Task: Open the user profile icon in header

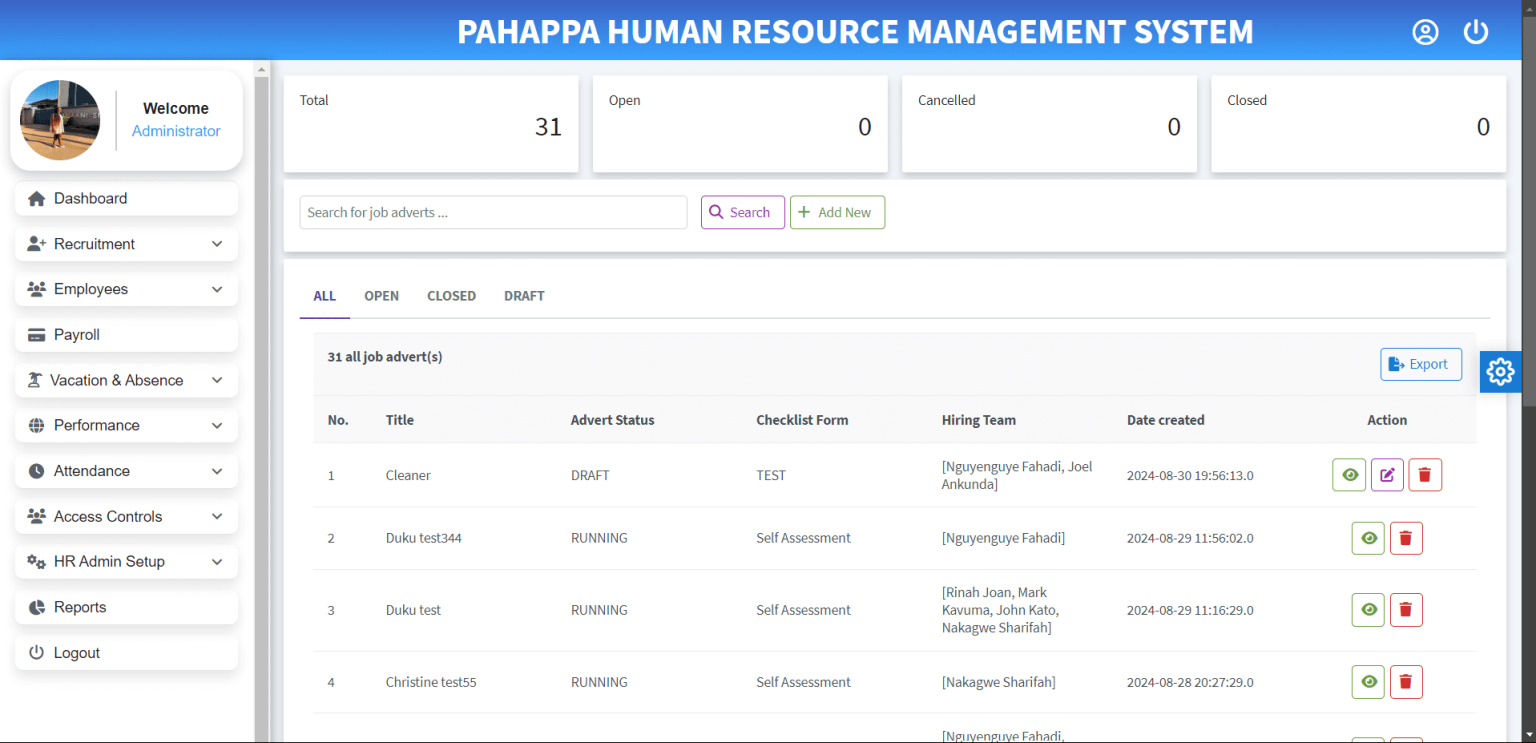Action: pyautogui.click(x=1424, y=31)
